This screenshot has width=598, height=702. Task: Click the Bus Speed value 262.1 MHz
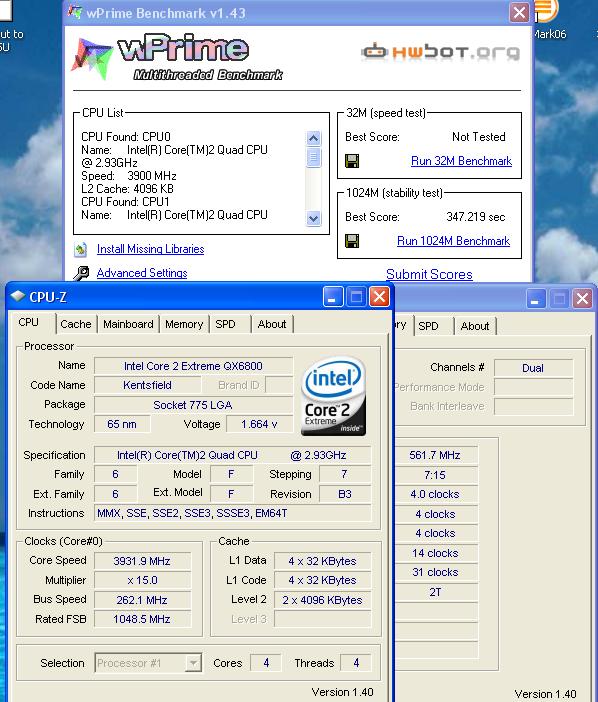pos(142,600)
